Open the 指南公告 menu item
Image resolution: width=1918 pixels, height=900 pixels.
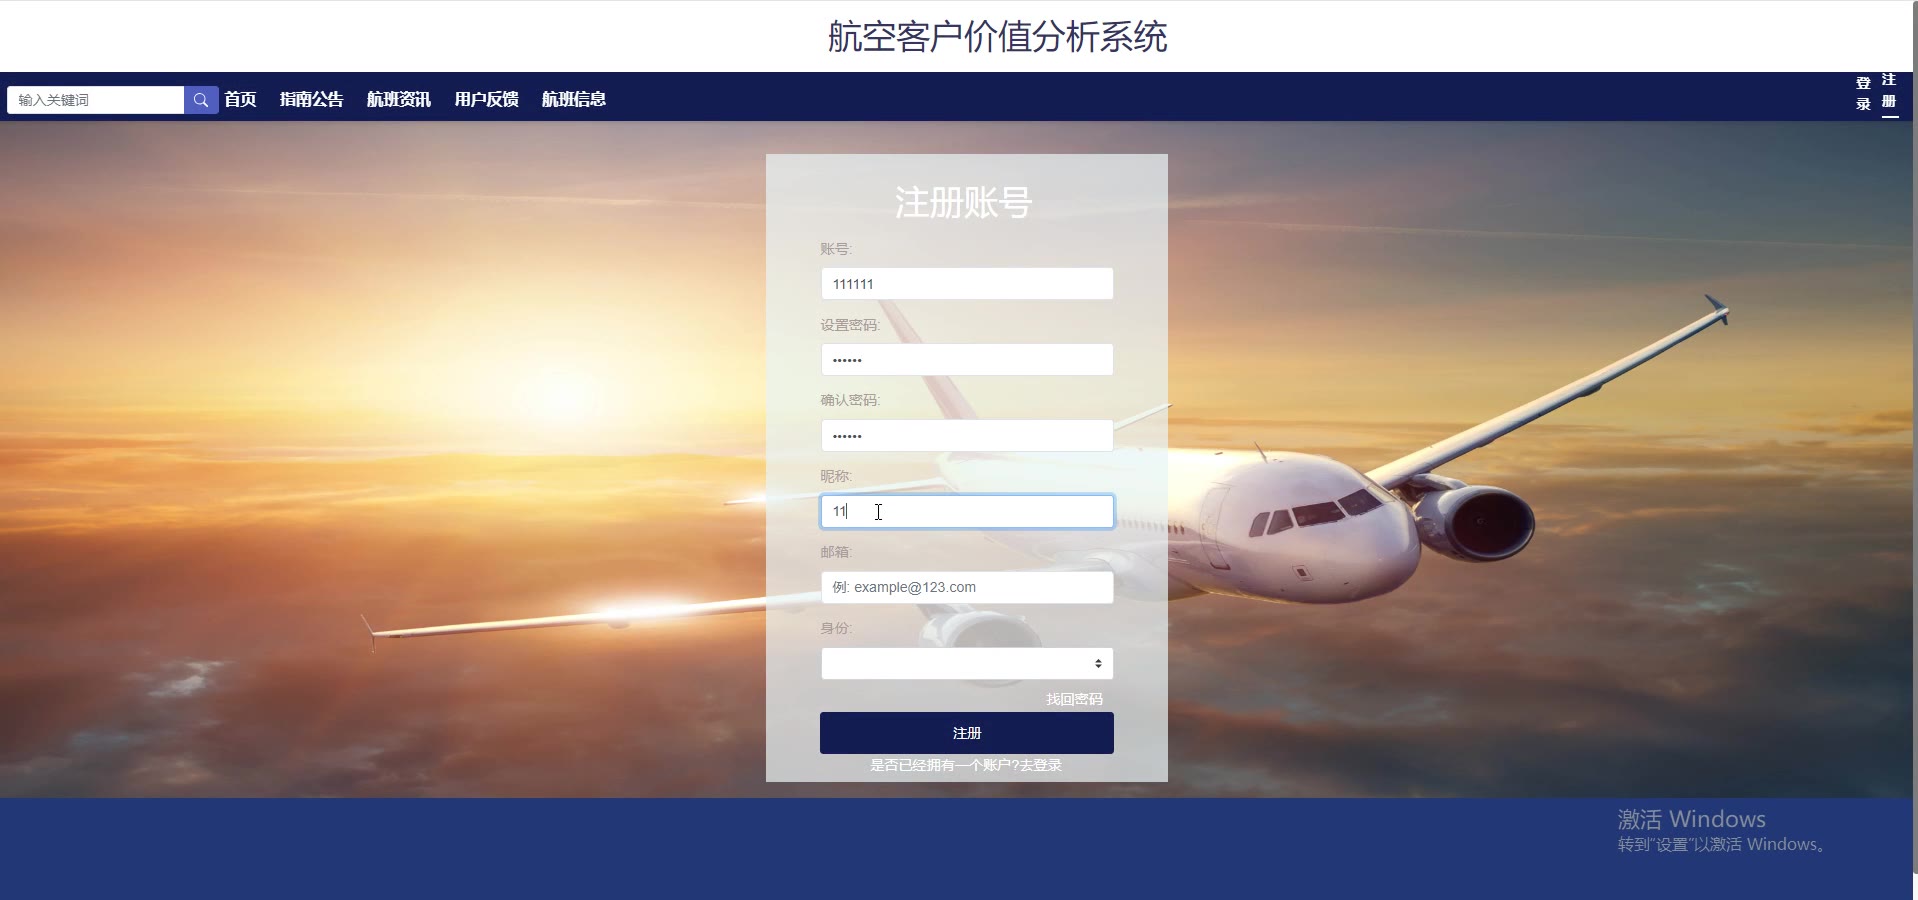pyautogui.click(x=311, y=99)
